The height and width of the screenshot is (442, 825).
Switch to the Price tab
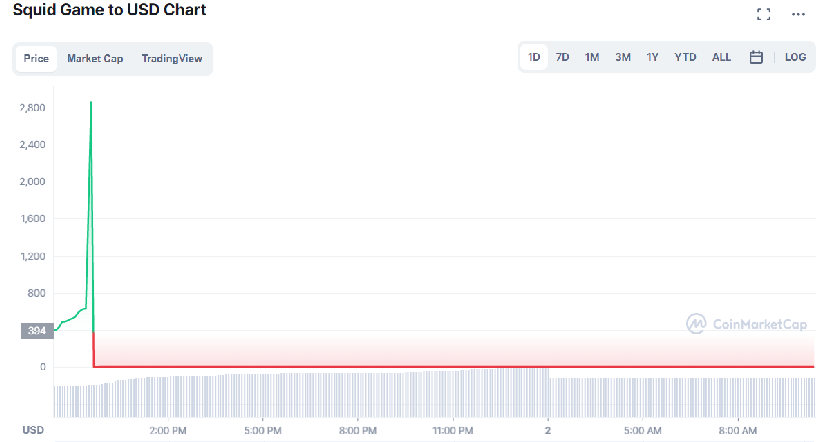(x=36, y=58)
